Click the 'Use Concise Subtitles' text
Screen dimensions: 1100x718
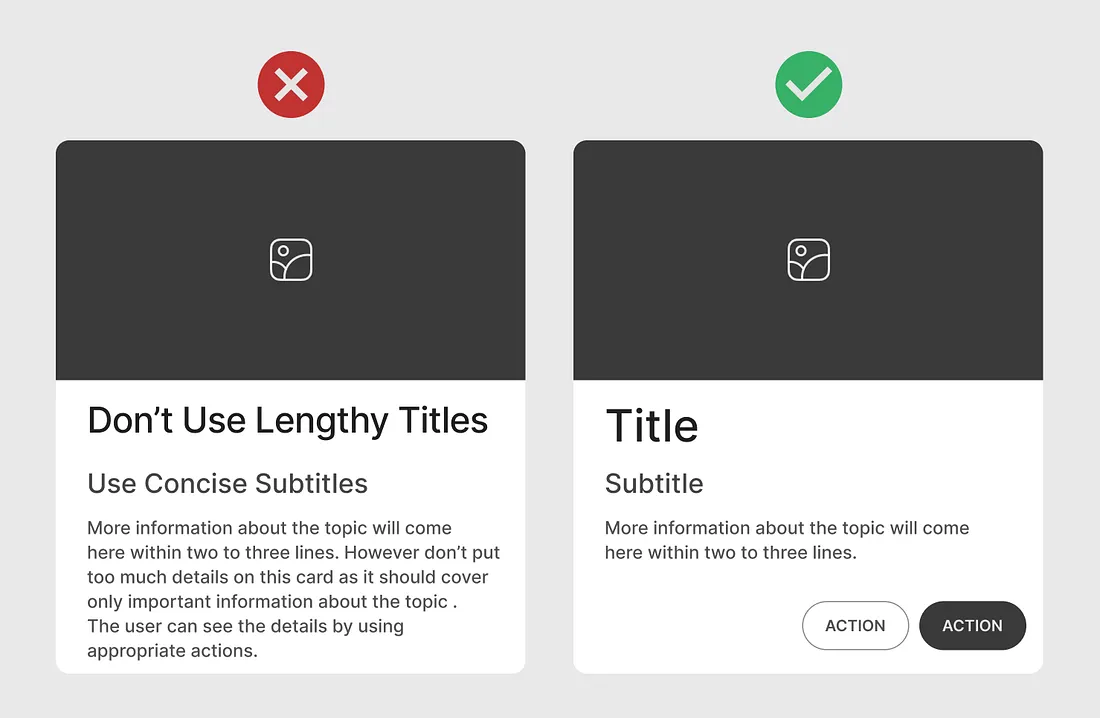click(227, 484)
